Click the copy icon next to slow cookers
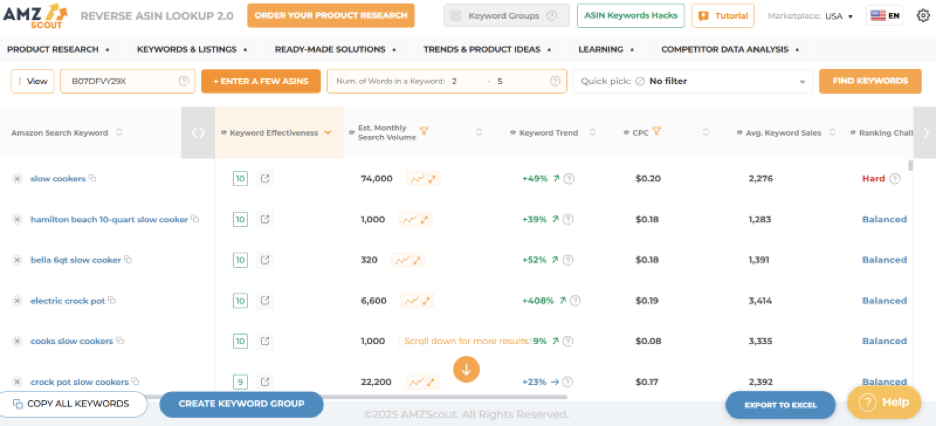This screenshot has width=936, height=426. click(93, 178)
